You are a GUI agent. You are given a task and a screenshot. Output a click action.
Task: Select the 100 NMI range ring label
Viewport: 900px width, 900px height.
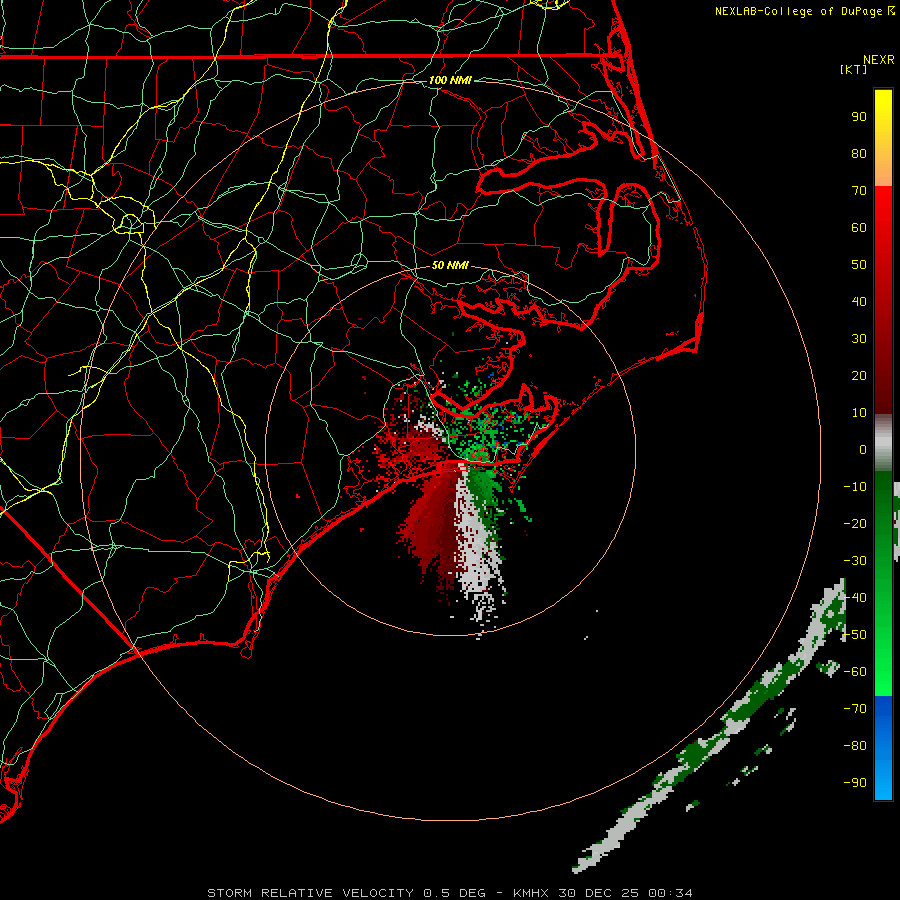click(450, 80)
